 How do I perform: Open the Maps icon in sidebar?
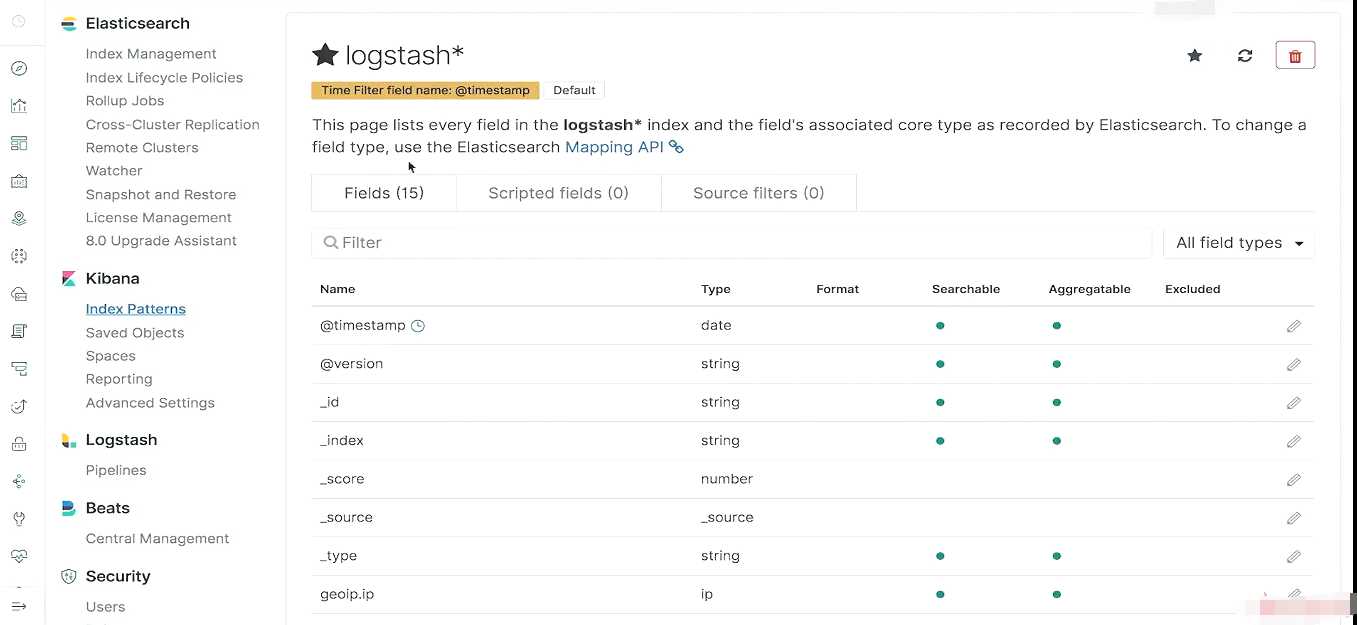(19, 218)
